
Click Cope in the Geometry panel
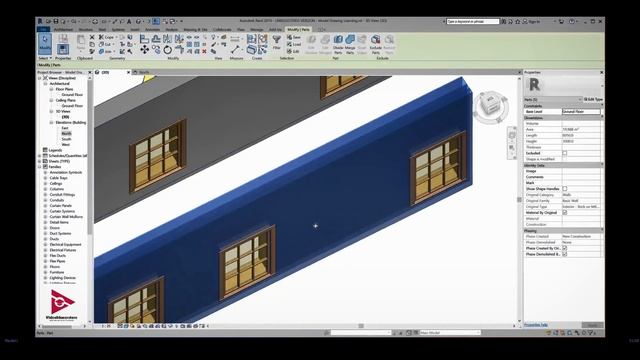(106, 37)
